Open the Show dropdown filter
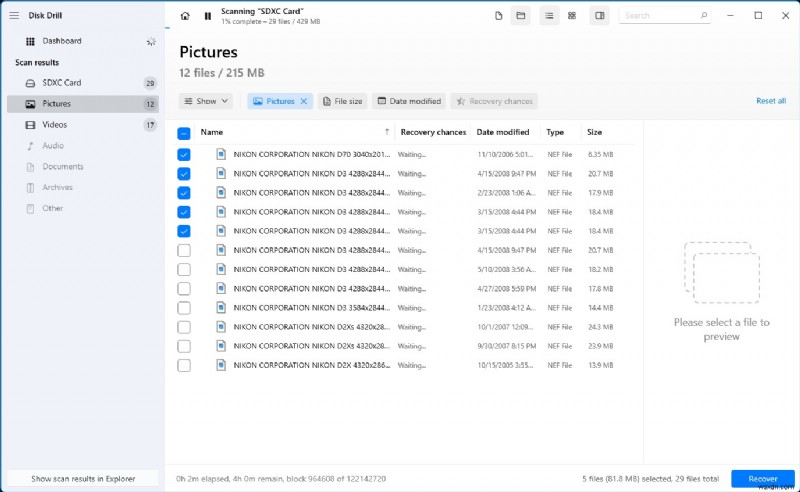 tap(206, 101)
